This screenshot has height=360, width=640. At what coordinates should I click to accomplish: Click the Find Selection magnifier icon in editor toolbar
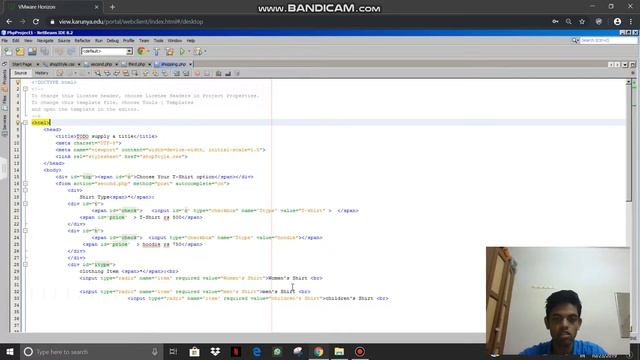click(98, 73)
